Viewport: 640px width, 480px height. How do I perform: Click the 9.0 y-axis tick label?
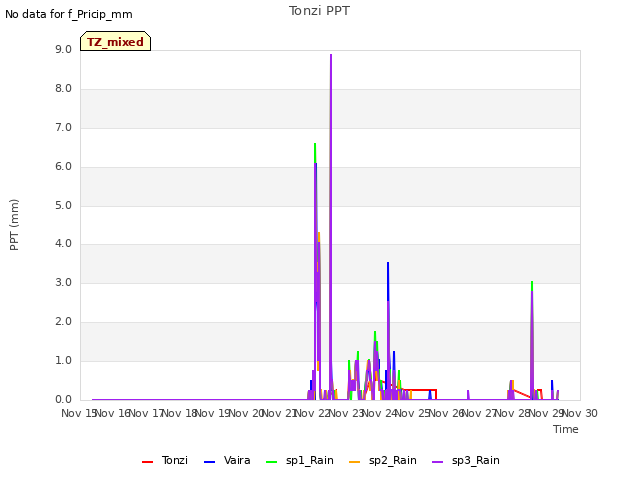point(63,49)
